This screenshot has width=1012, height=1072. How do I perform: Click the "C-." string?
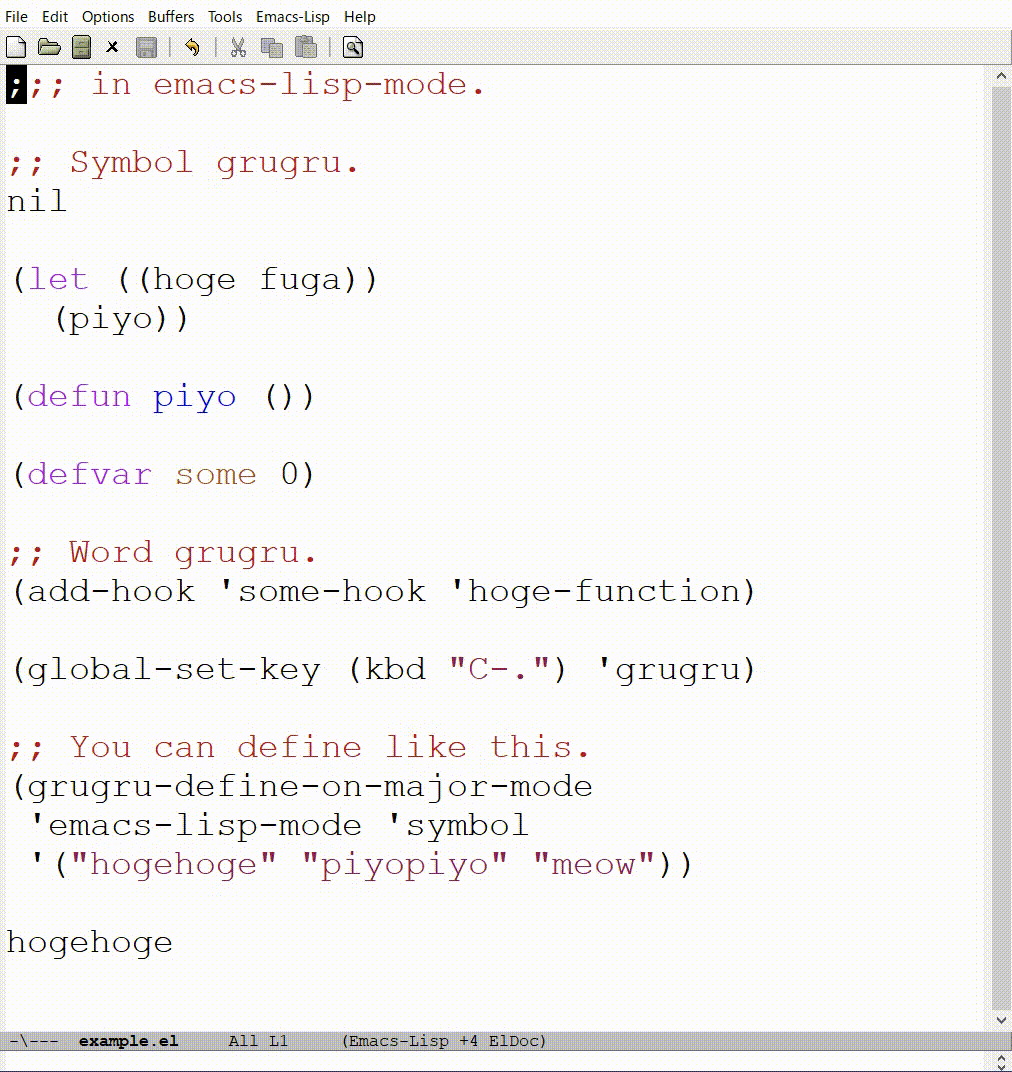coord(499,669)
